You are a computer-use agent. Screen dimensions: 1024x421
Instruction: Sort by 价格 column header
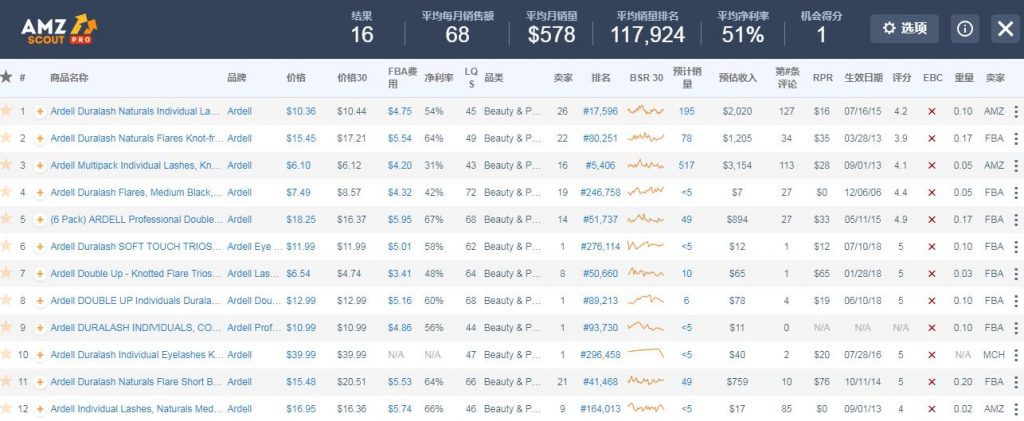click(296, 77)
